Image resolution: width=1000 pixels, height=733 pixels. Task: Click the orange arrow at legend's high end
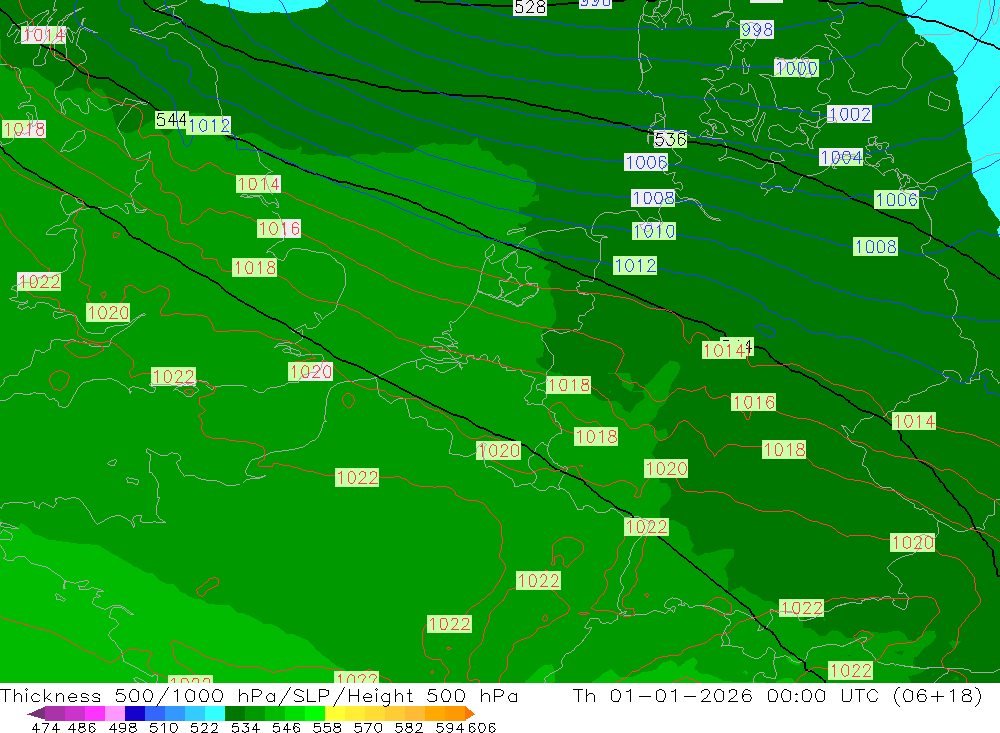point(470,713)
